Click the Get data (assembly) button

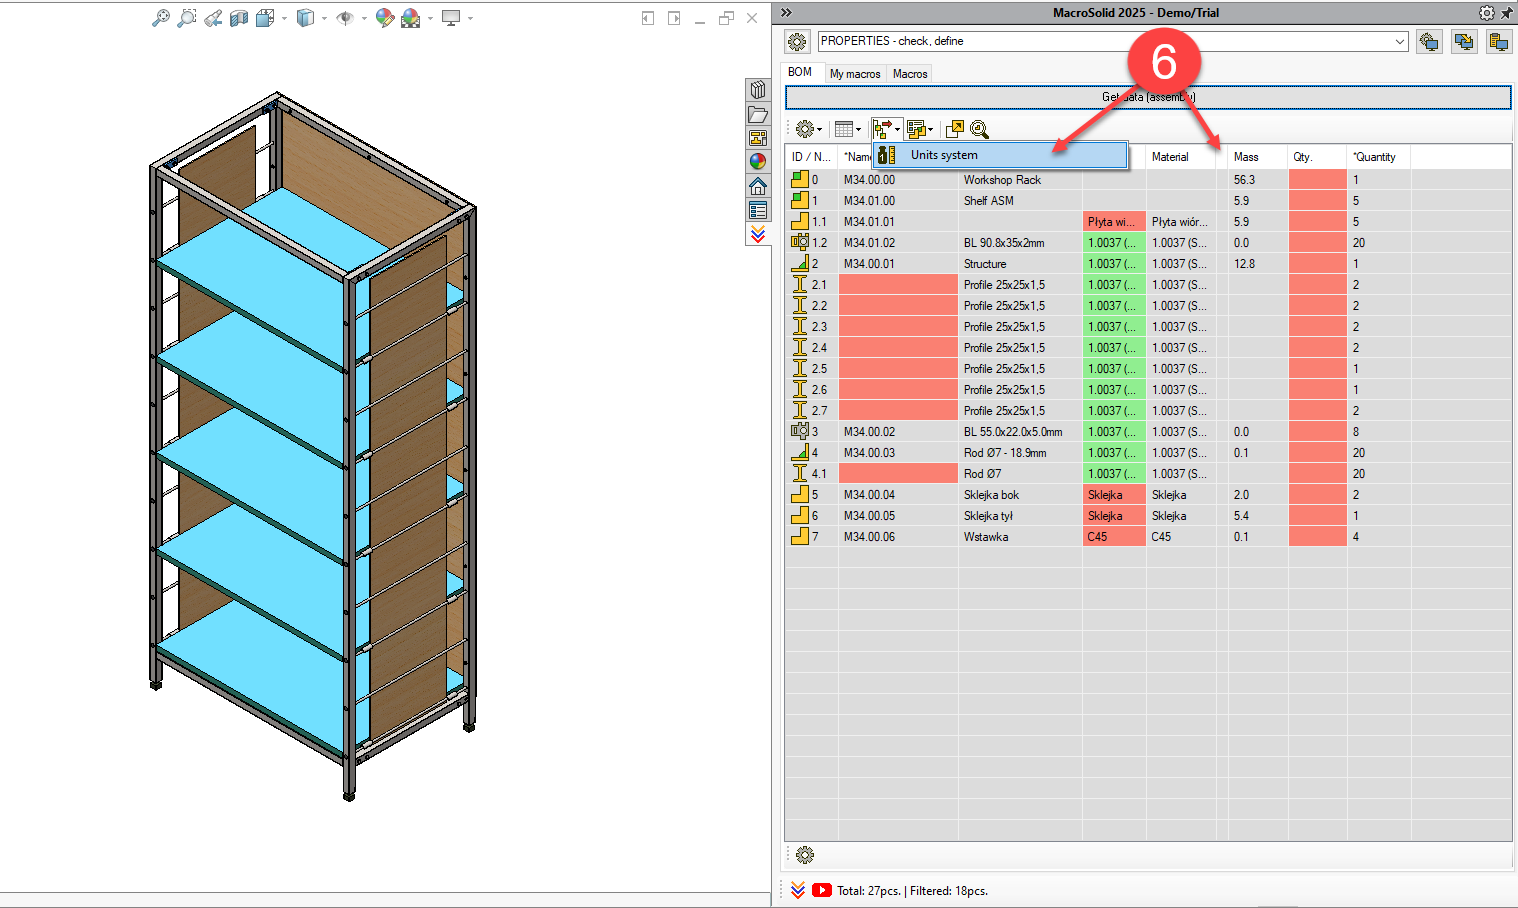1148,97
